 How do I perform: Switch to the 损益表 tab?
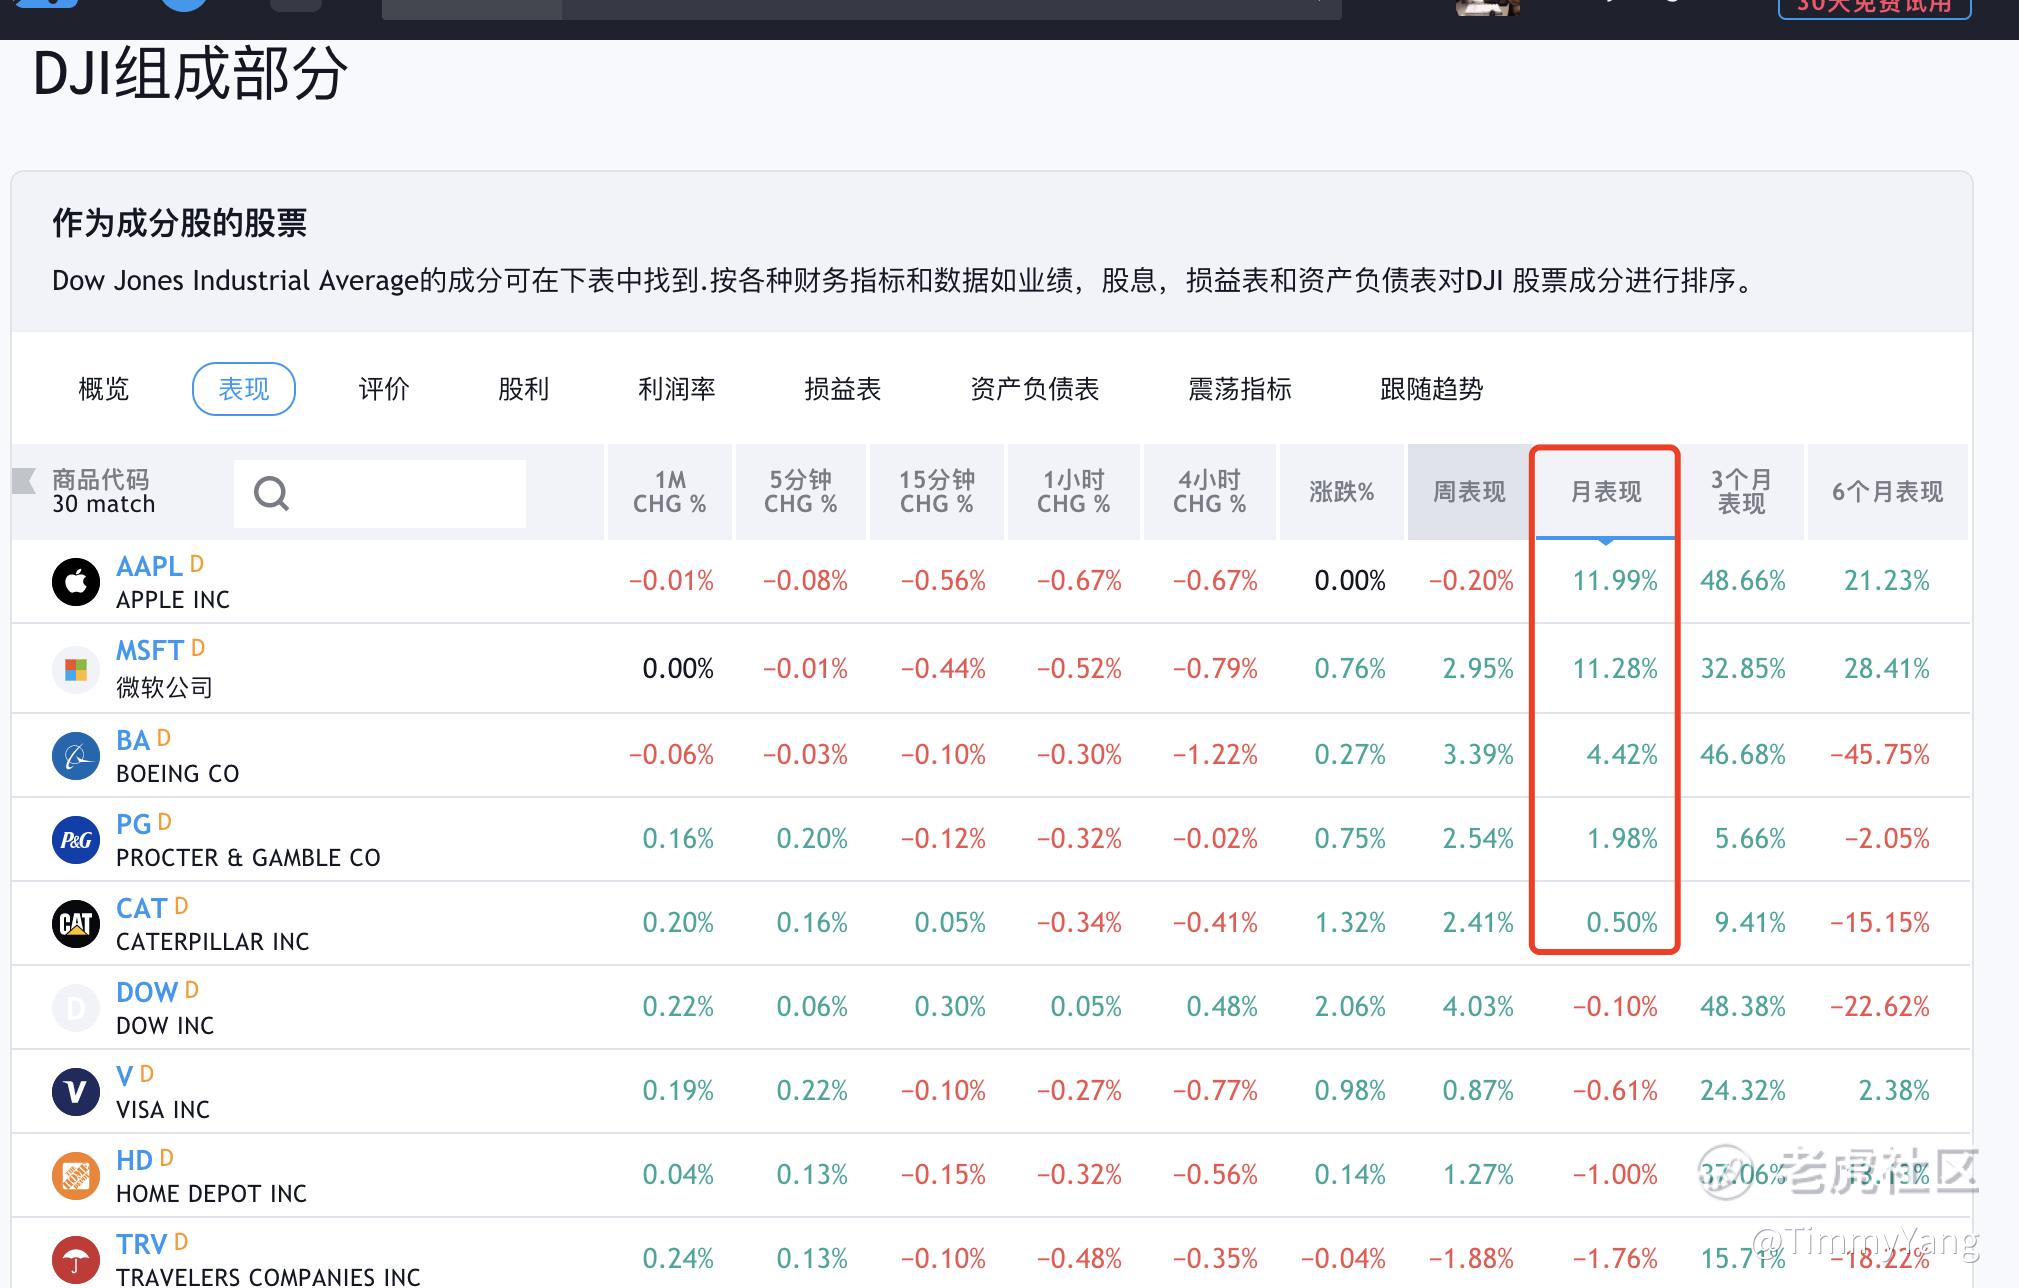tap(843, 389)
